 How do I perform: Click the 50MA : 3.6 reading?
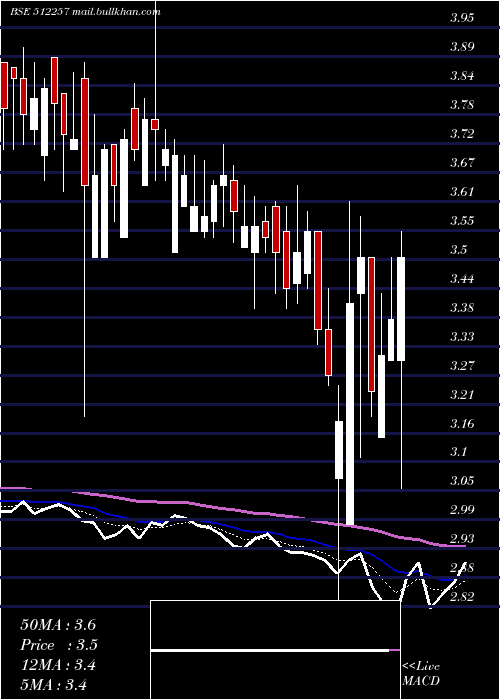point(58,625)
